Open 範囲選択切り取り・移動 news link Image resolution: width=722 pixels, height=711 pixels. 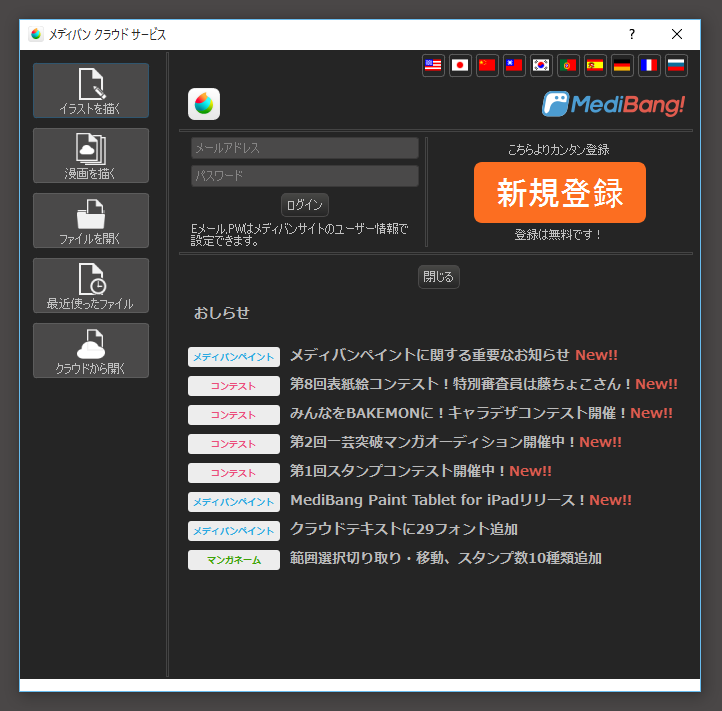pyautogui.click(x=446, y=558)
